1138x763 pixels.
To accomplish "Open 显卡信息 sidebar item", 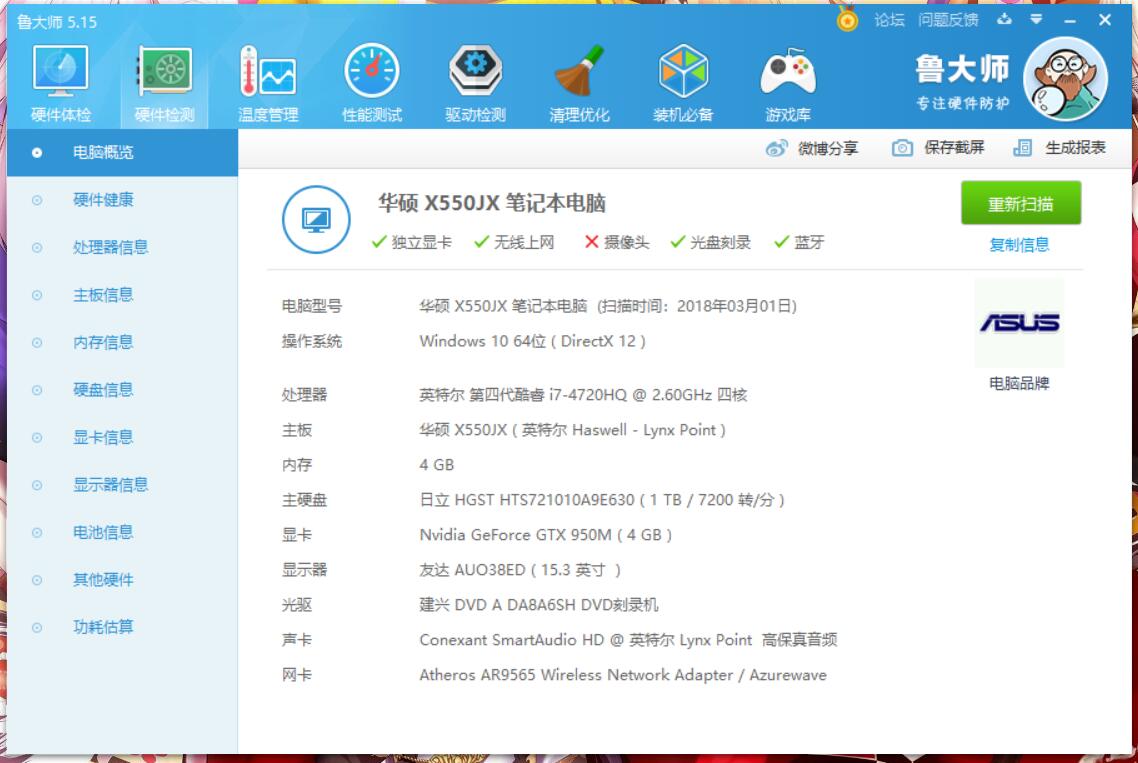I will [x=122, y=437].
